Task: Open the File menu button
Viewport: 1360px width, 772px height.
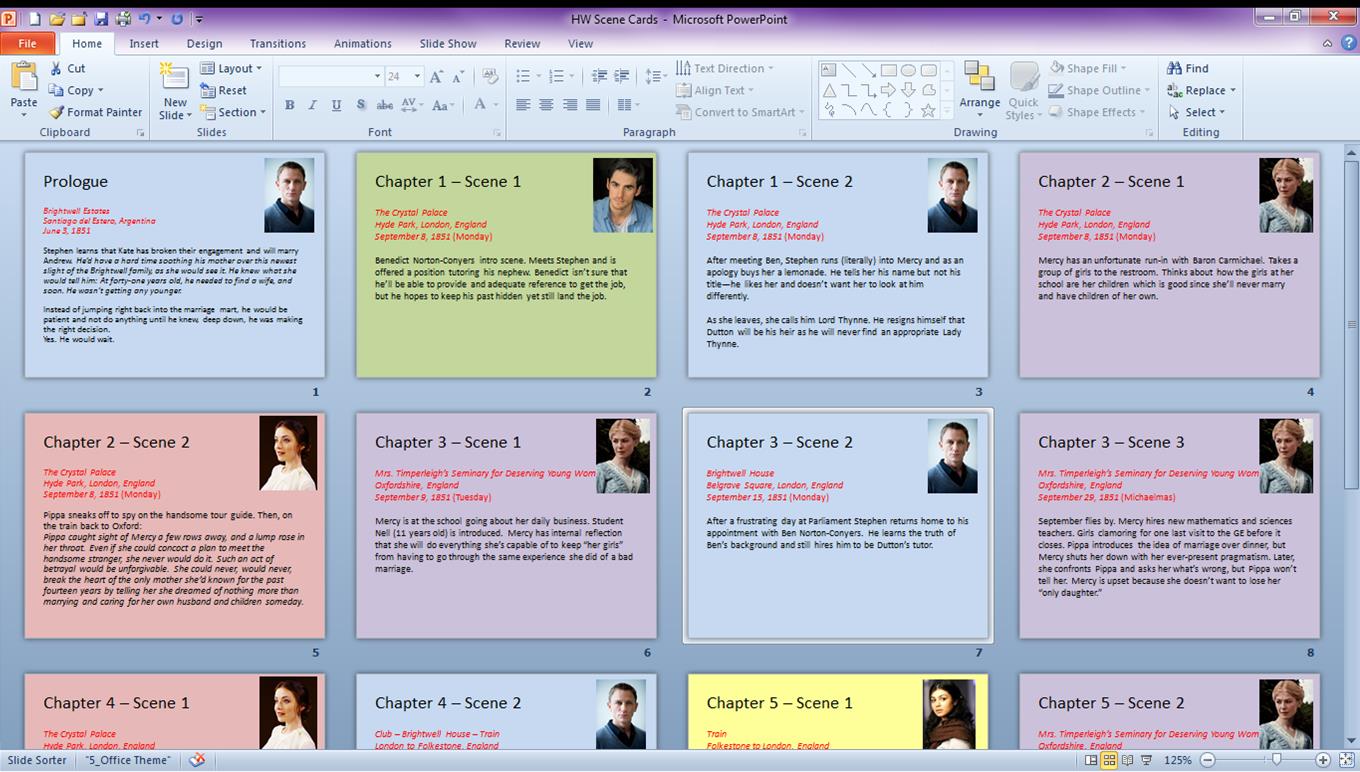Action: [27, 43]
